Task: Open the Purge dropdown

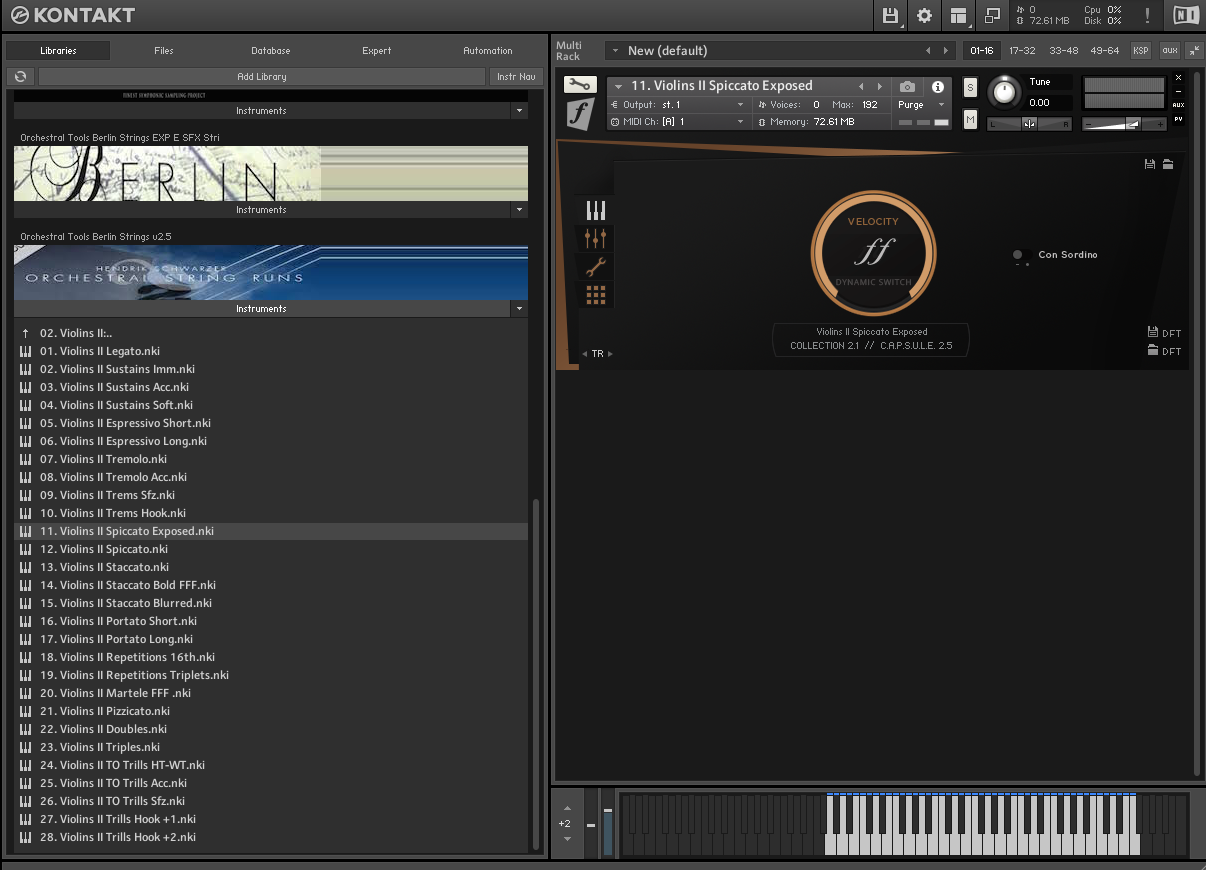Action: tap(941, 105)
